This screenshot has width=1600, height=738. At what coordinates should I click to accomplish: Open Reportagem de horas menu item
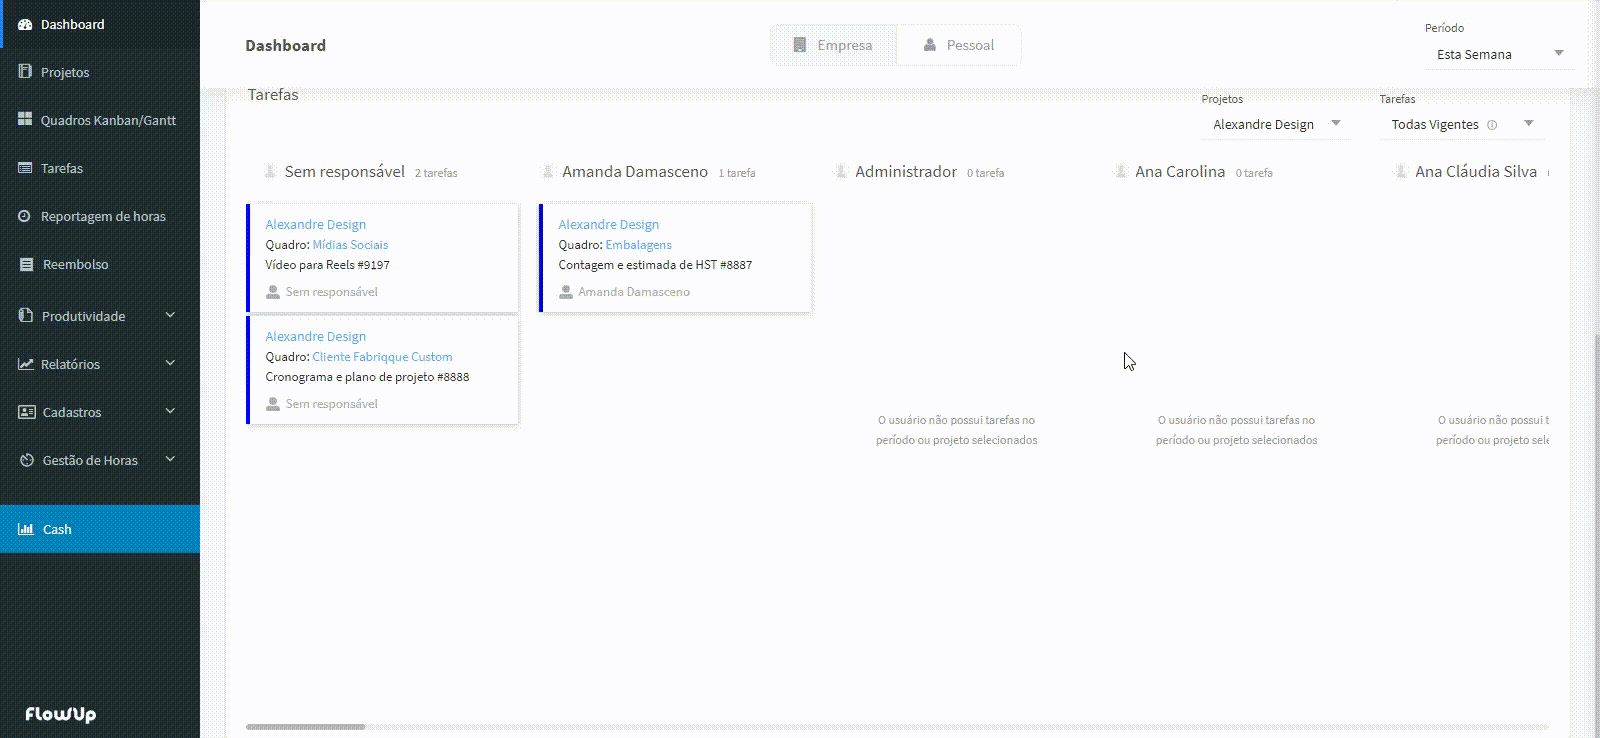[x=100, y=216]
